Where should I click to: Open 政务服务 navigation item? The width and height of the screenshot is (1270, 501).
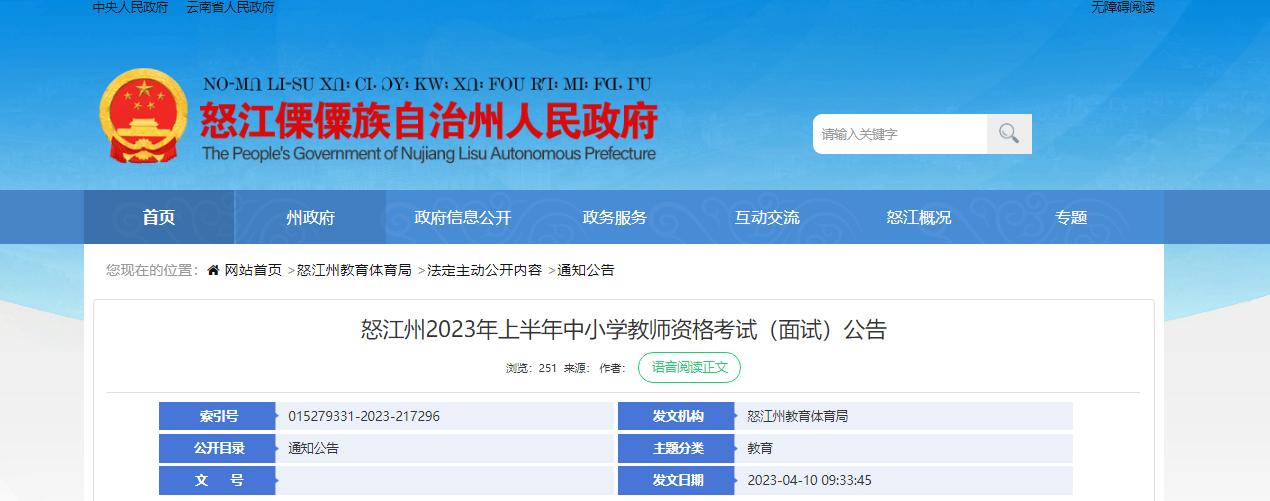point(615,218)
